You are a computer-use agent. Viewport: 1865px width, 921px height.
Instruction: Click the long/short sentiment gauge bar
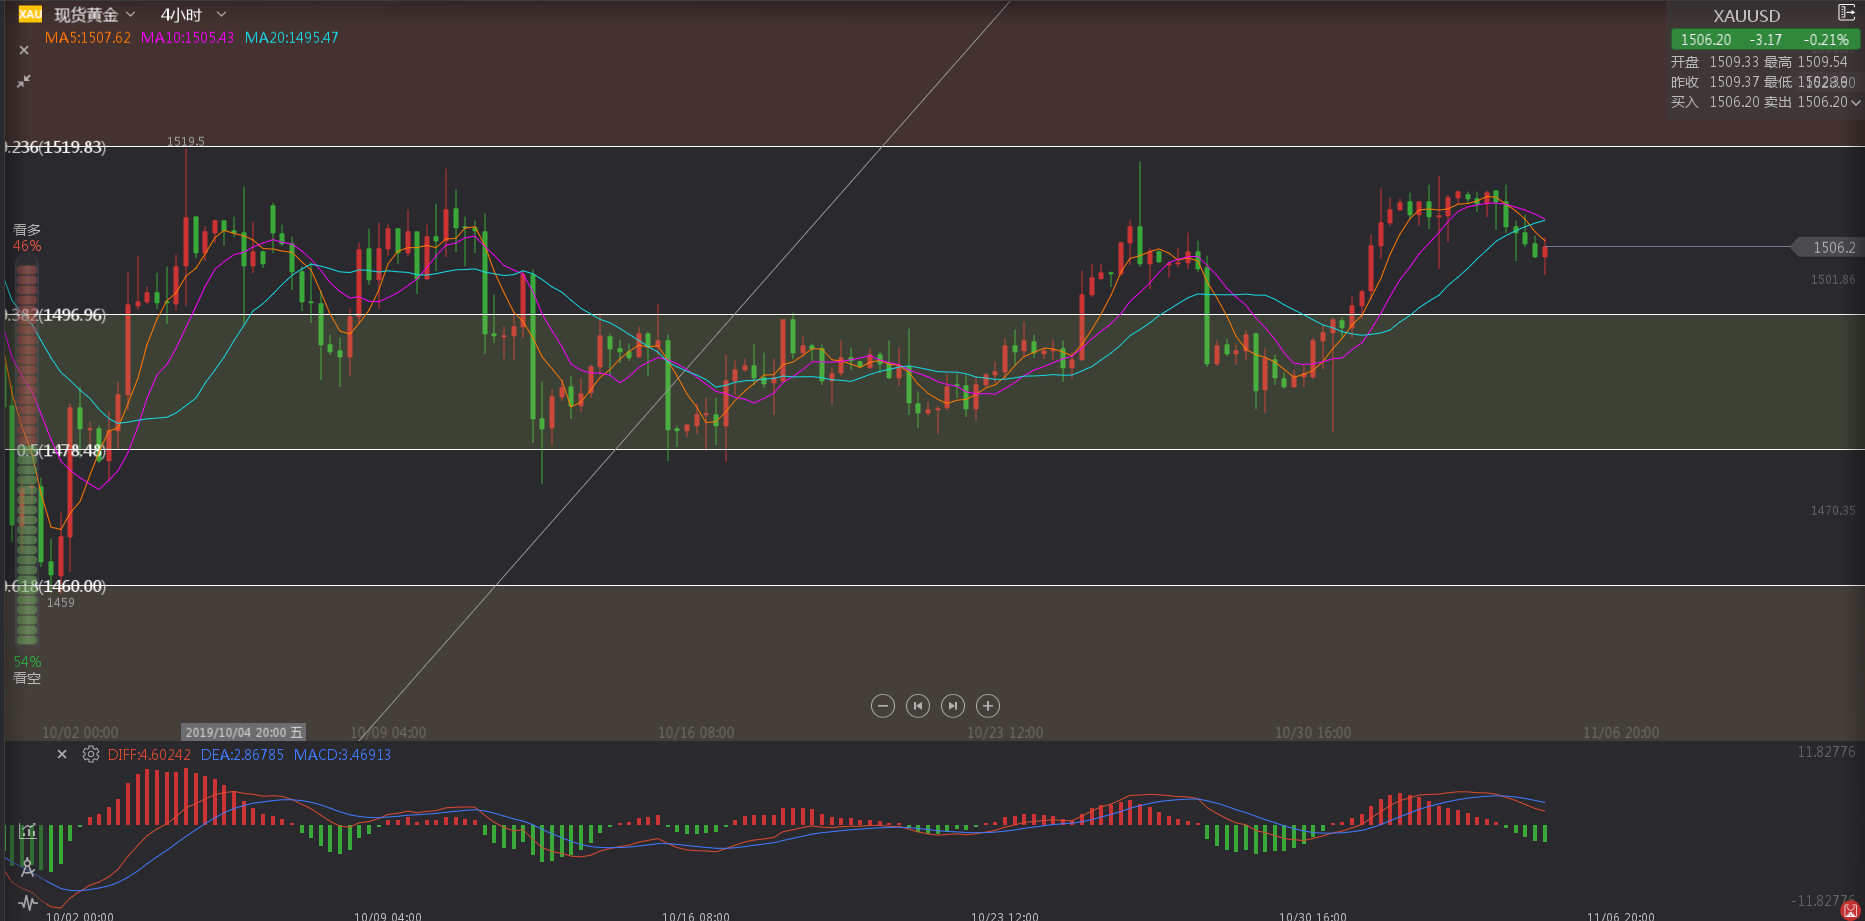[27, 453]
